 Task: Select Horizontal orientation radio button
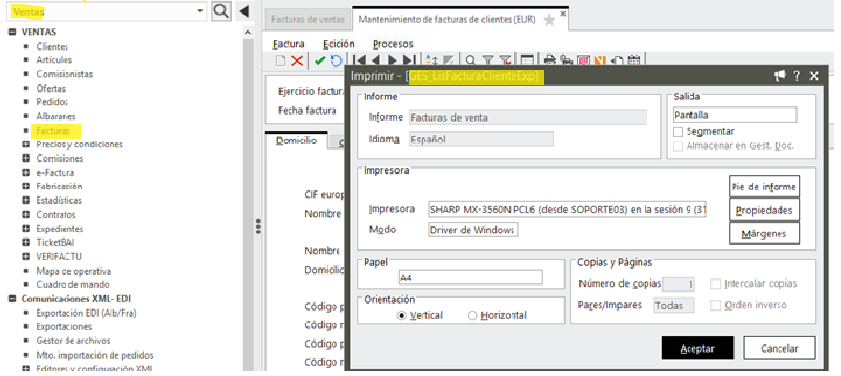(x=473, y=315)
